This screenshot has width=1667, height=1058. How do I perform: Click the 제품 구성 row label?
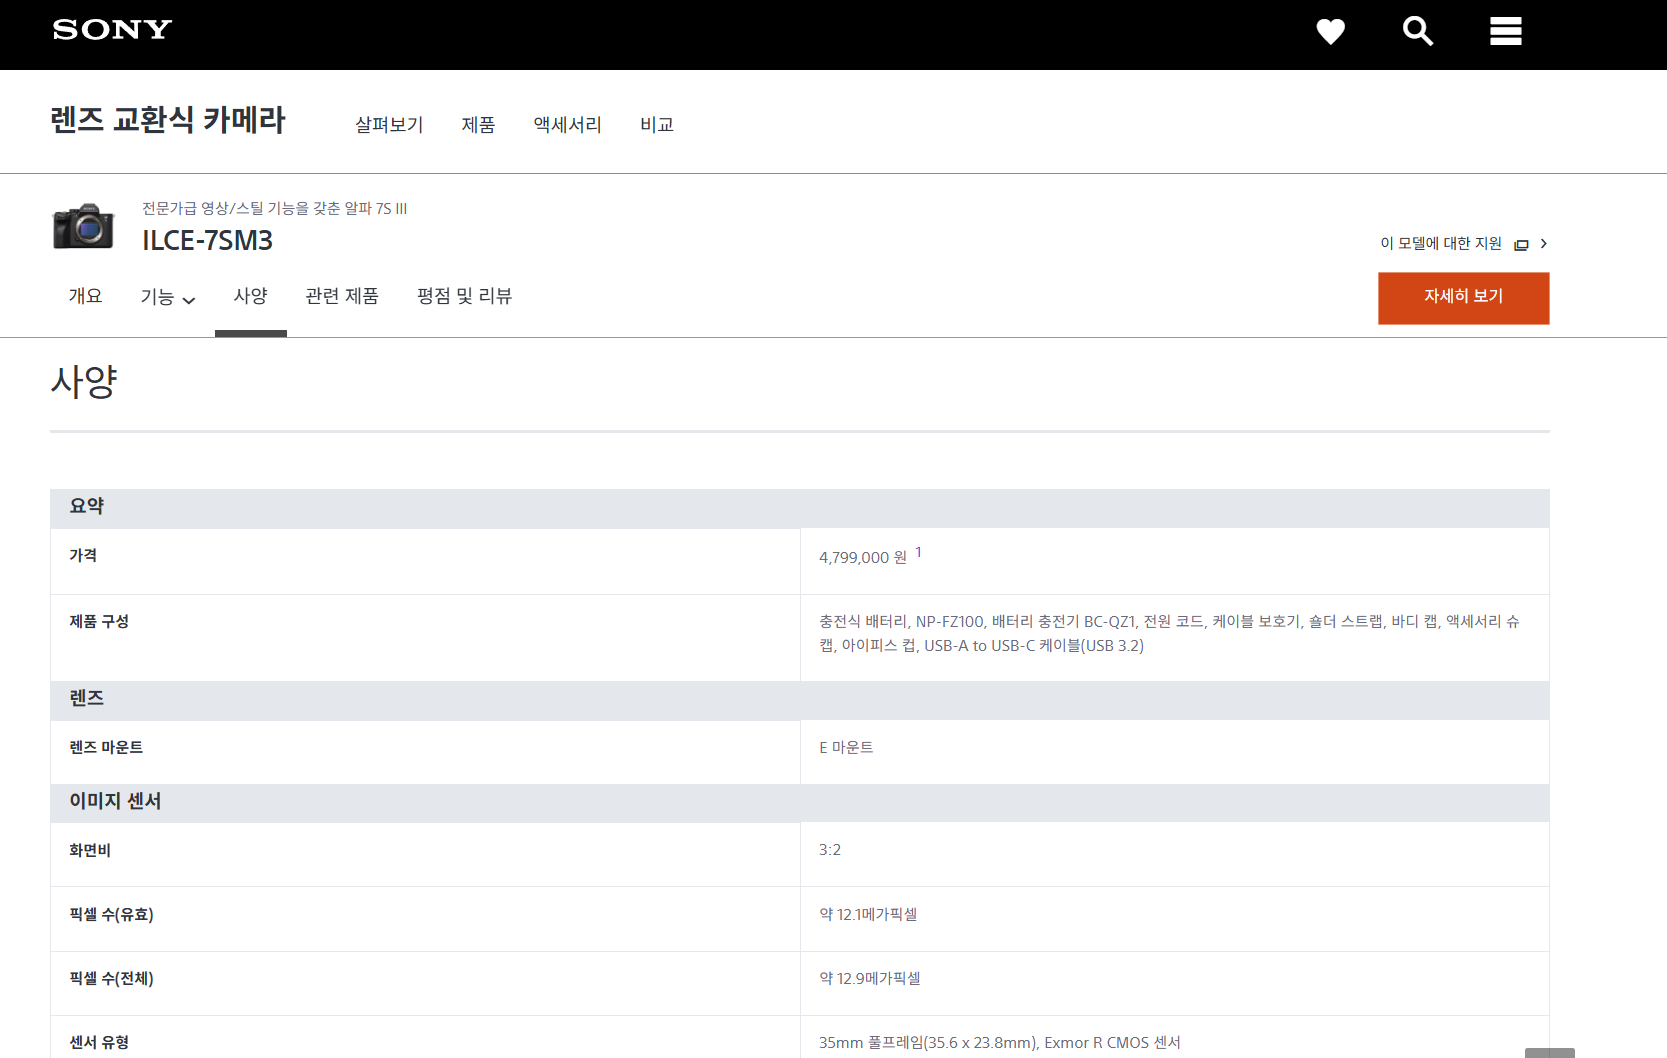pos(99,622)
